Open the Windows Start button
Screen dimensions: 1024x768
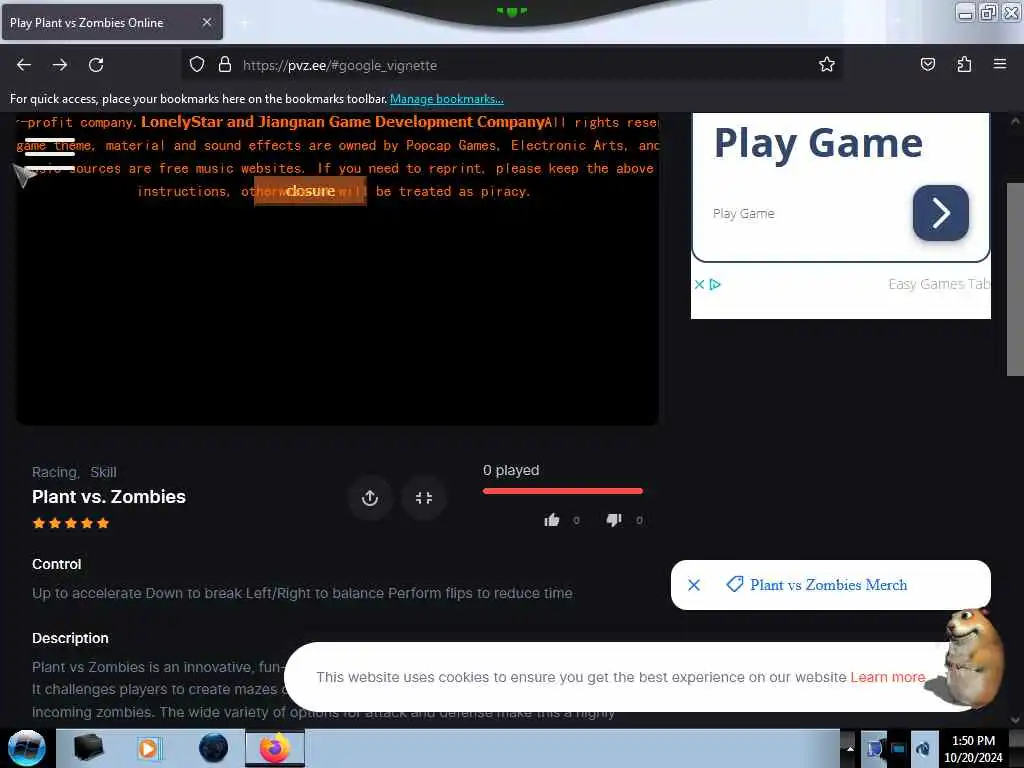click(x=27, y=748)
